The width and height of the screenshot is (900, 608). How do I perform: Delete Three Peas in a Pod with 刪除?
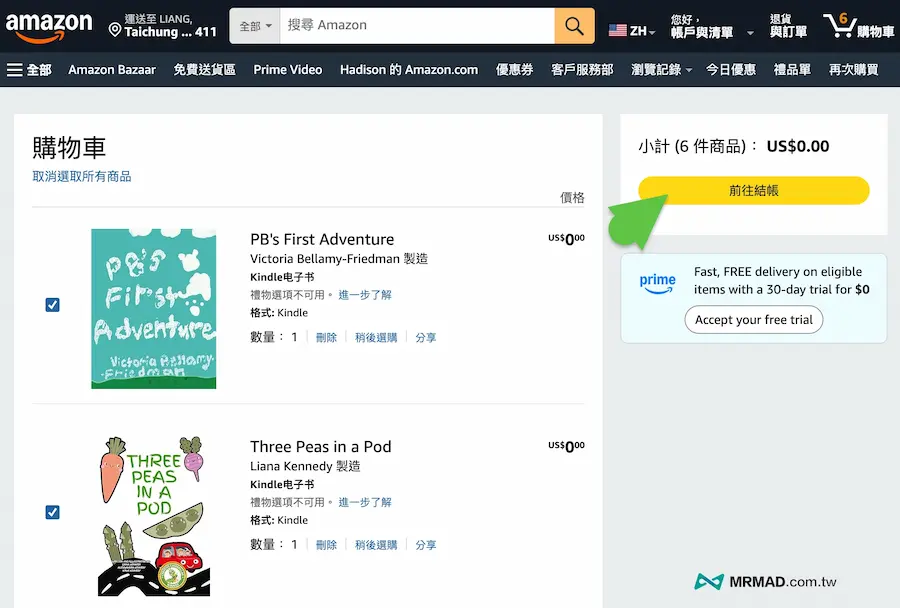coord(326,545)
